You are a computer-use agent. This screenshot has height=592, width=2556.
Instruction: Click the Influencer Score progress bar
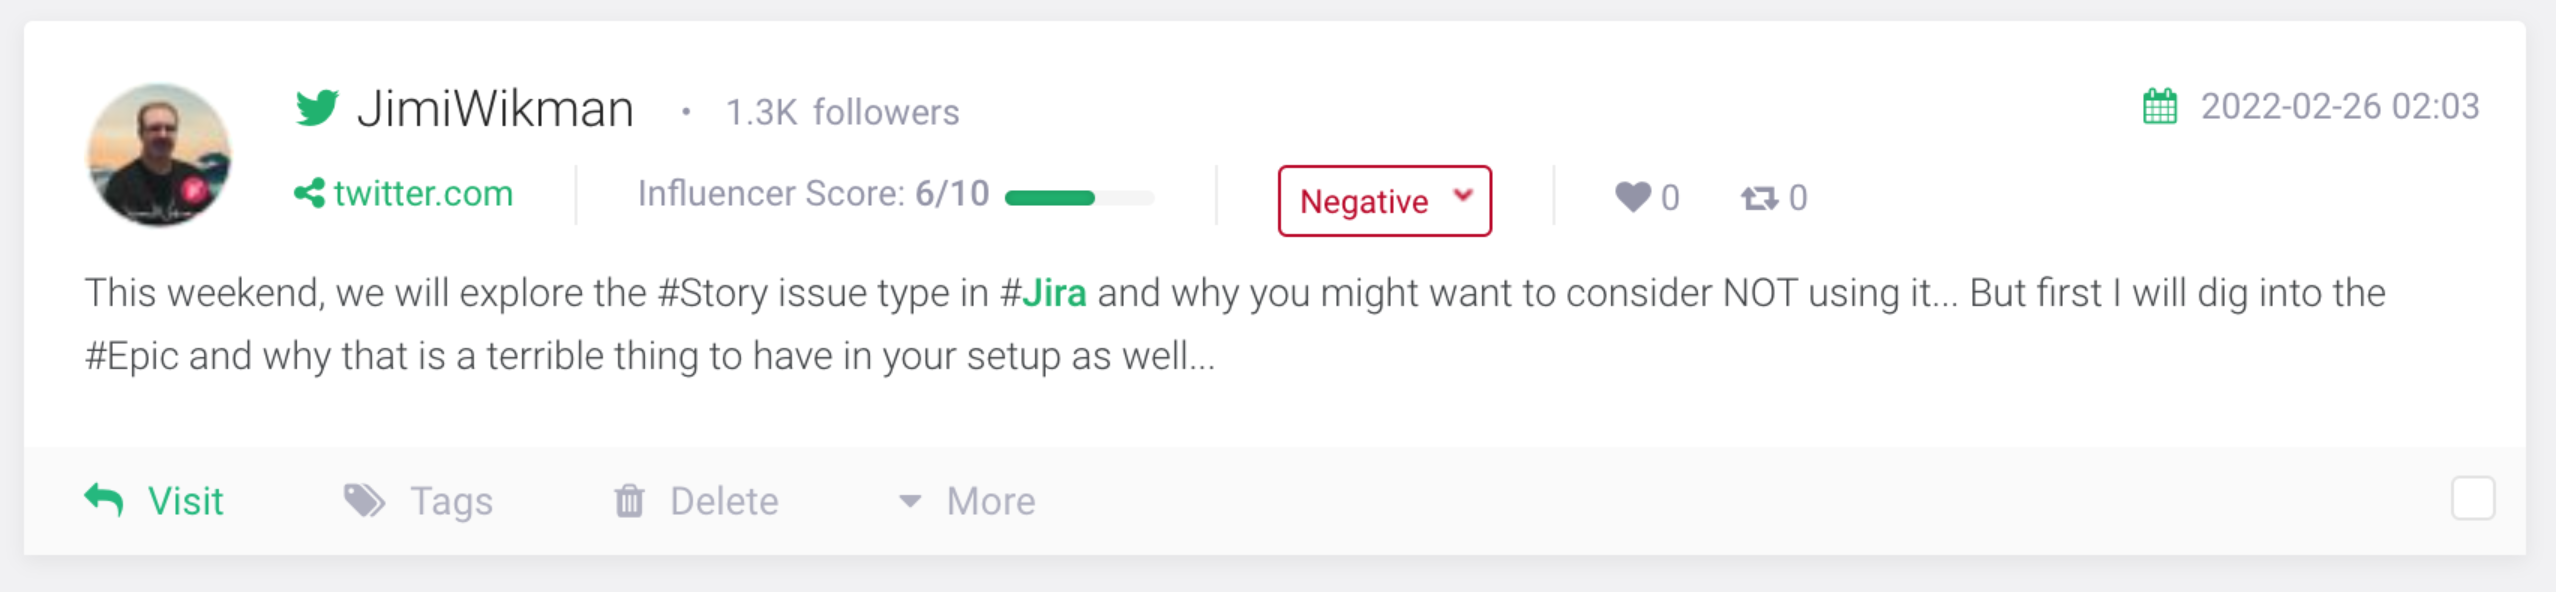(x=1079, y=198)
